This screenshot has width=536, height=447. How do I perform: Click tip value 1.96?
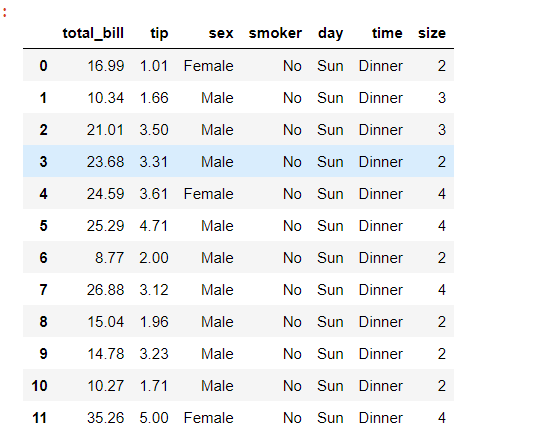pos(154,322)
